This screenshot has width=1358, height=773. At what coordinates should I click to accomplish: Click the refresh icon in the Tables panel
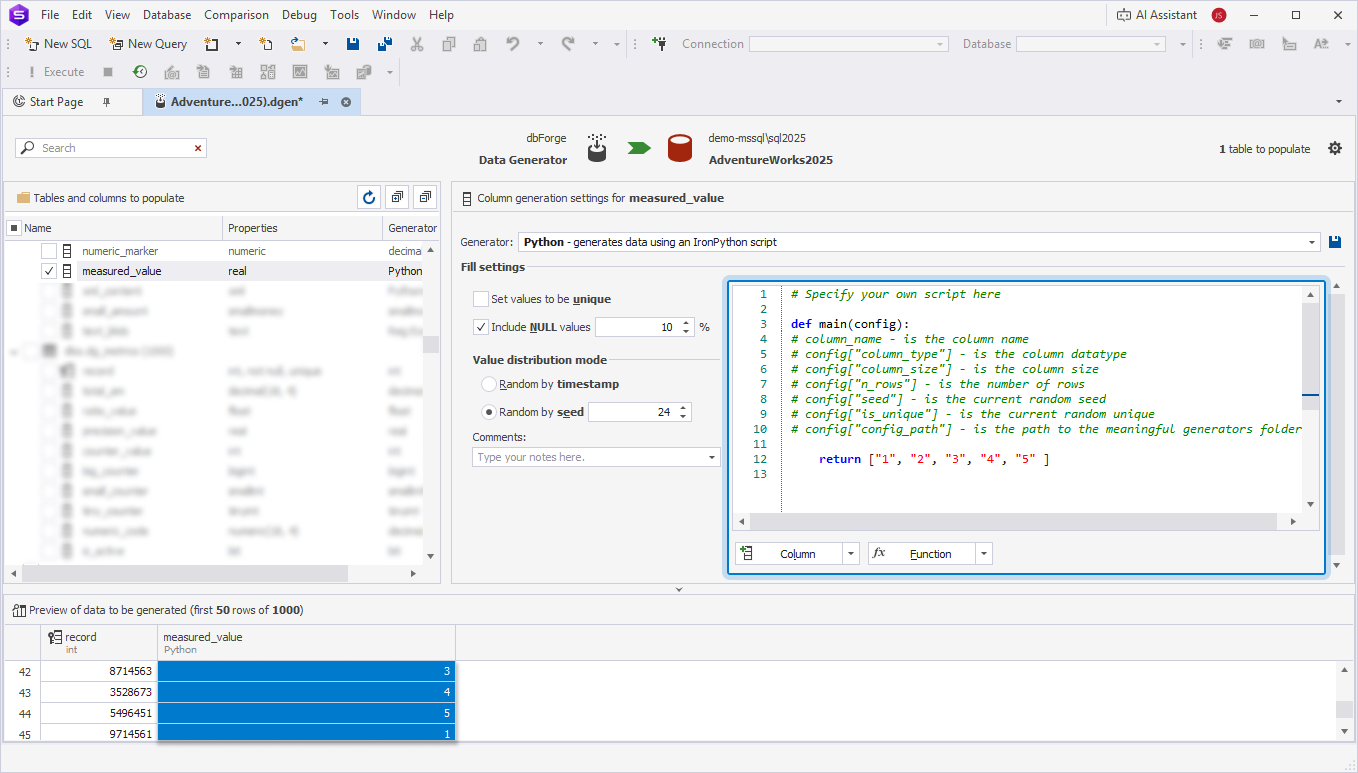point(369,198)
